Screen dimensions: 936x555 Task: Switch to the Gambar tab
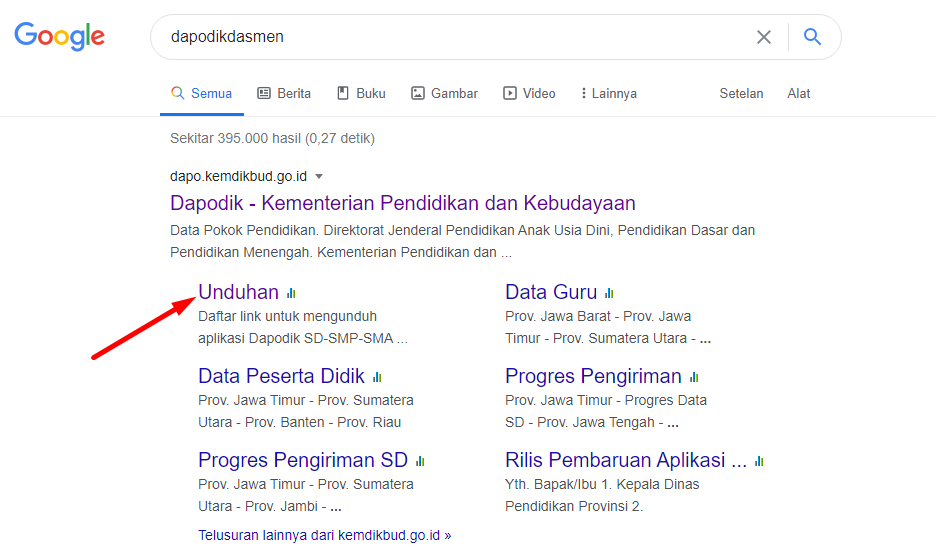pos(444,94)
